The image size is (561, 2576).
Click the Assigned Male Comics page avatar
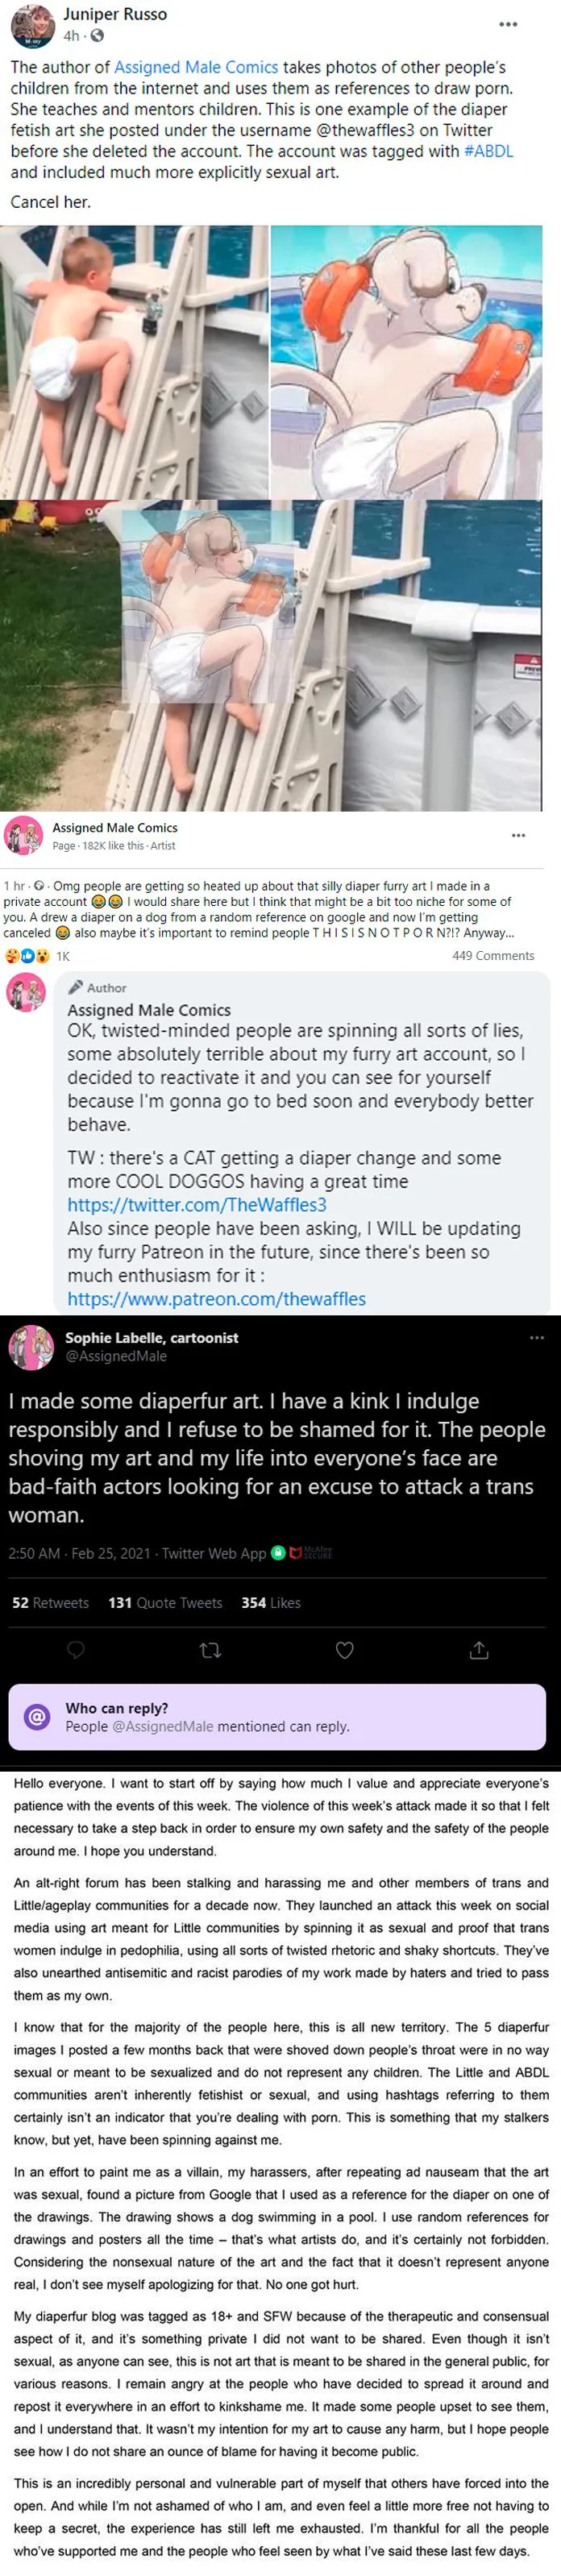point(23,835)
